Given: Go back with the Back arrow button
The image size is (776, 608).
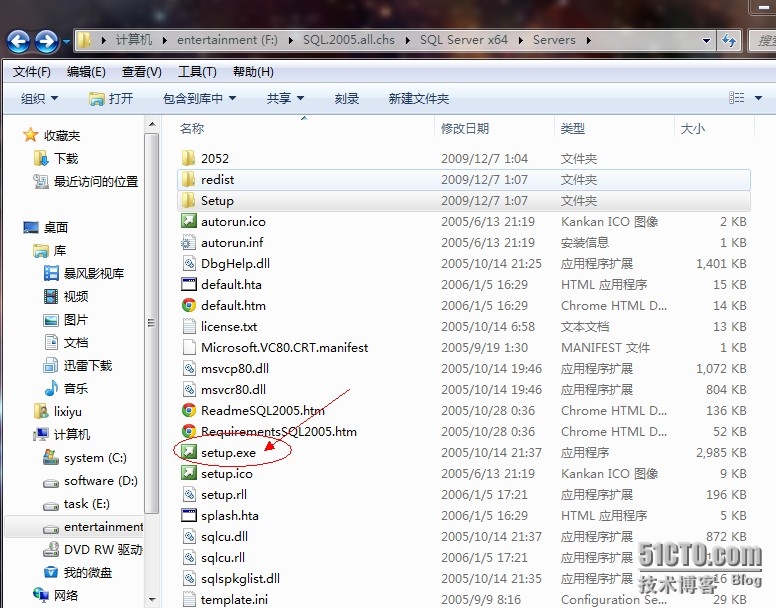Looking at the screenshot, I should pyautogui.click(x=19, y=41).
